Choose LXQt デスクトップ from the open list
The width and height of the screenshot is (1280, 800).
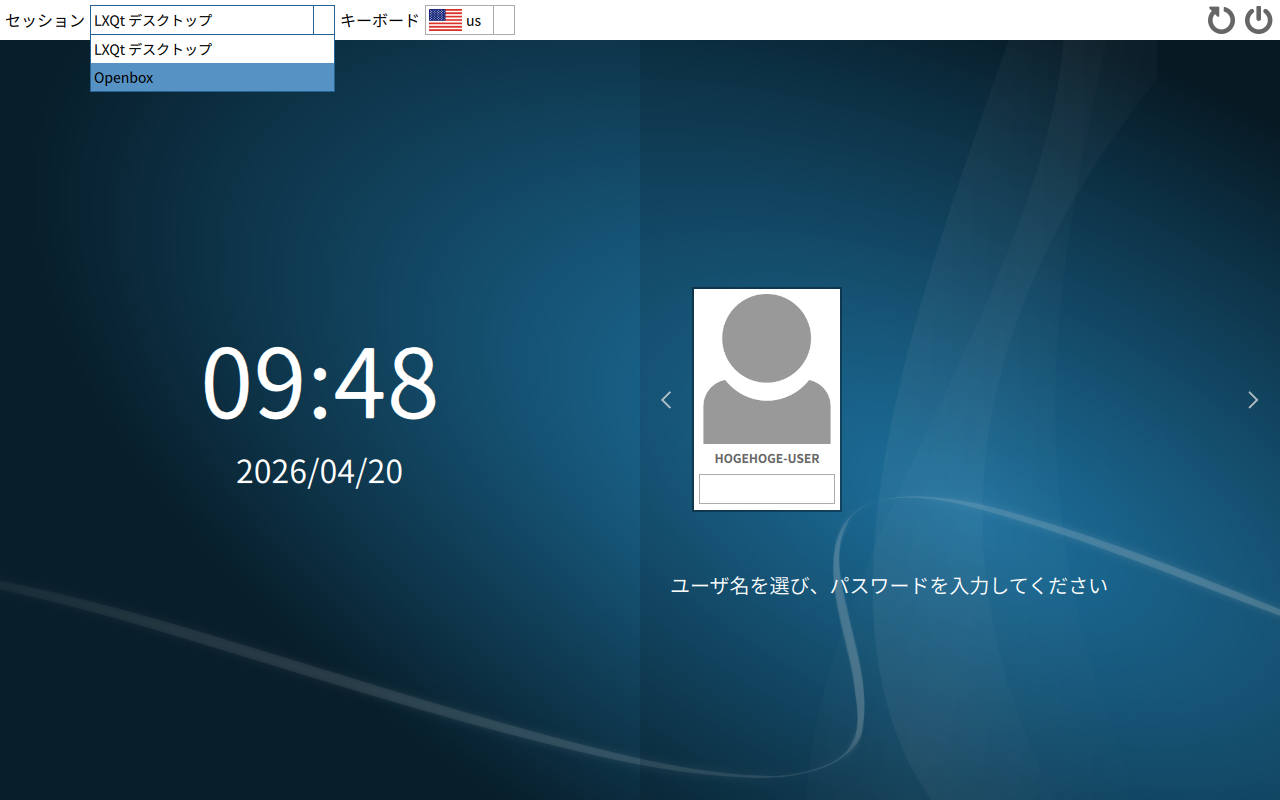(x=212, y=49)
